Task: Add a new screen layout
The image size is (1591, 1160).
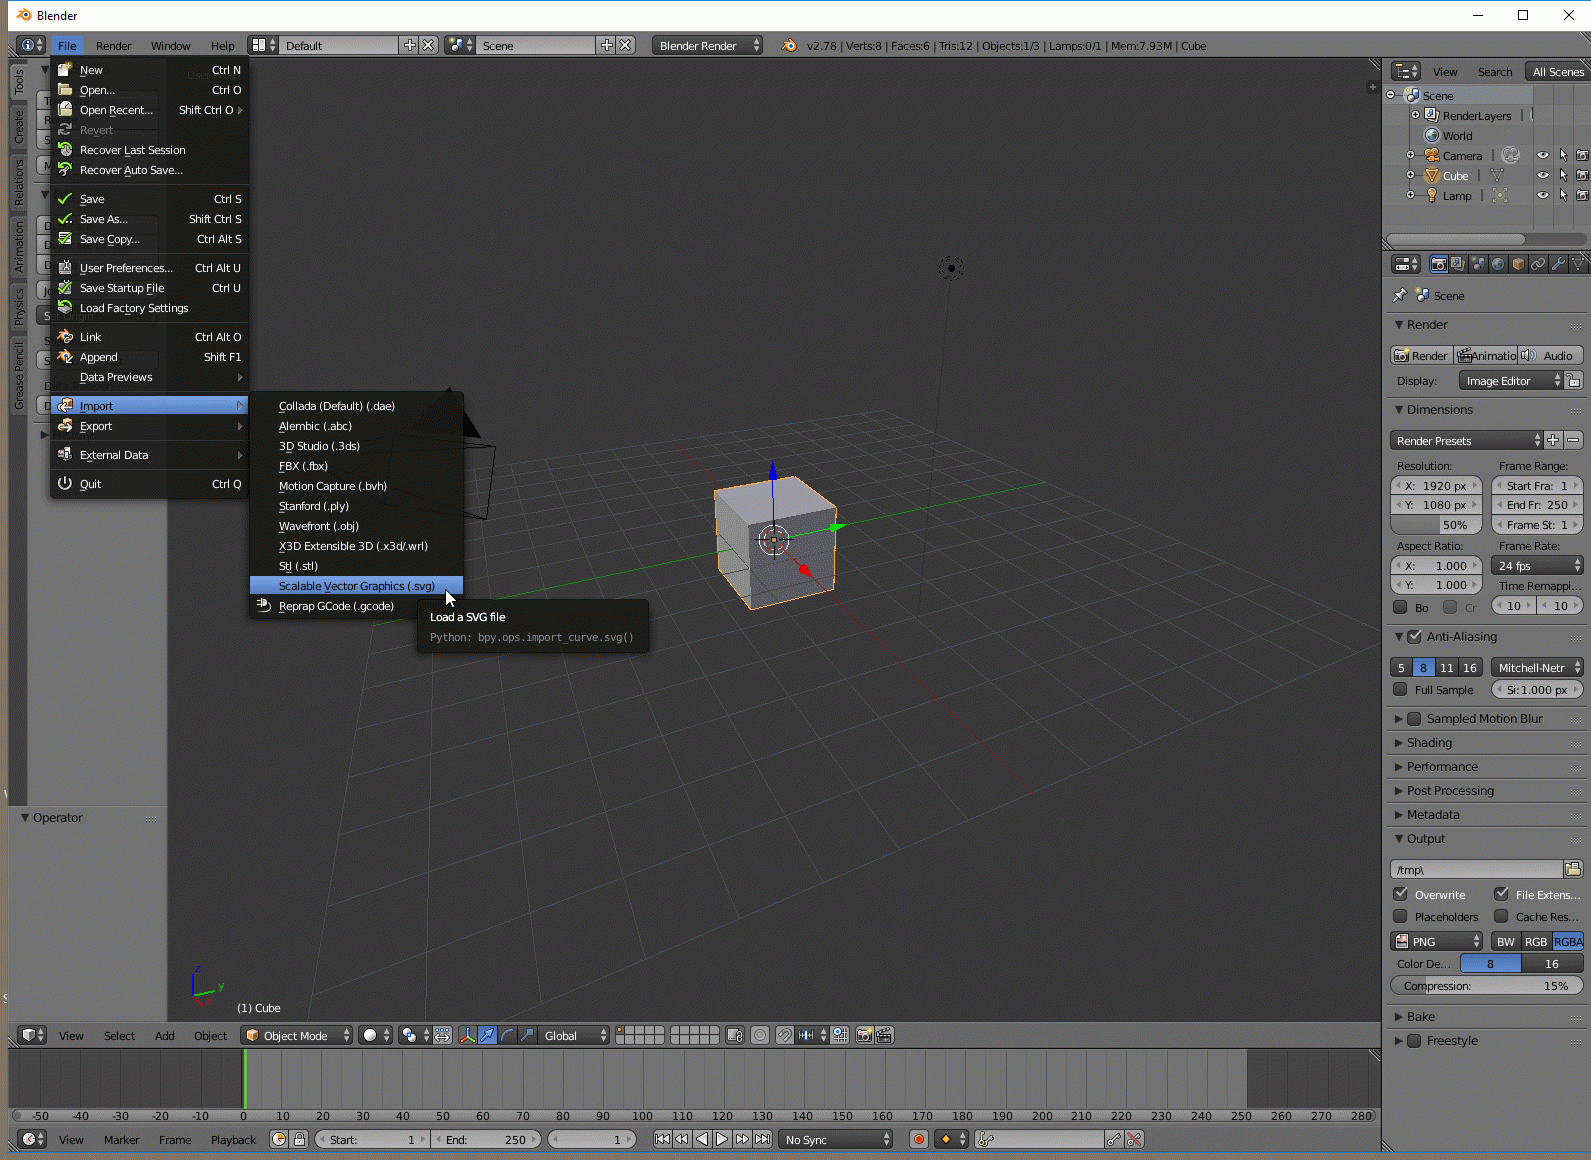Action: pyautogui.click(x=409, y=45)
